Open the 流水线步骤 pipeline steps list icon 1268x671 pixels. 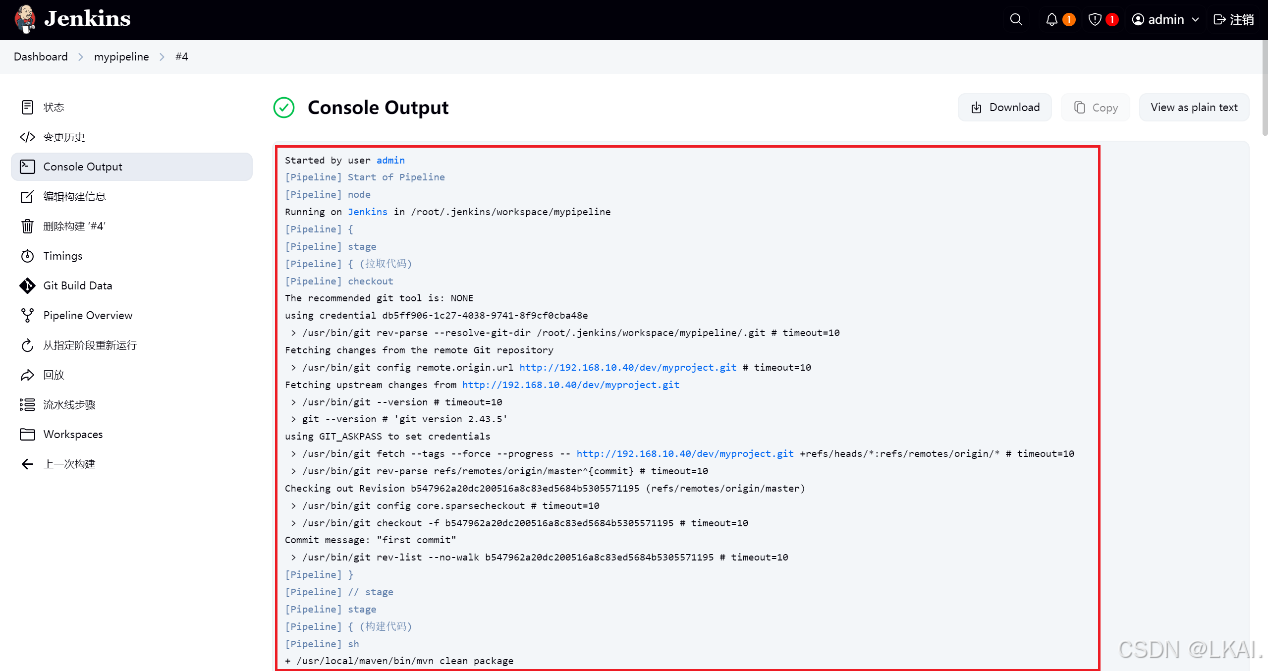coord(27,405)
